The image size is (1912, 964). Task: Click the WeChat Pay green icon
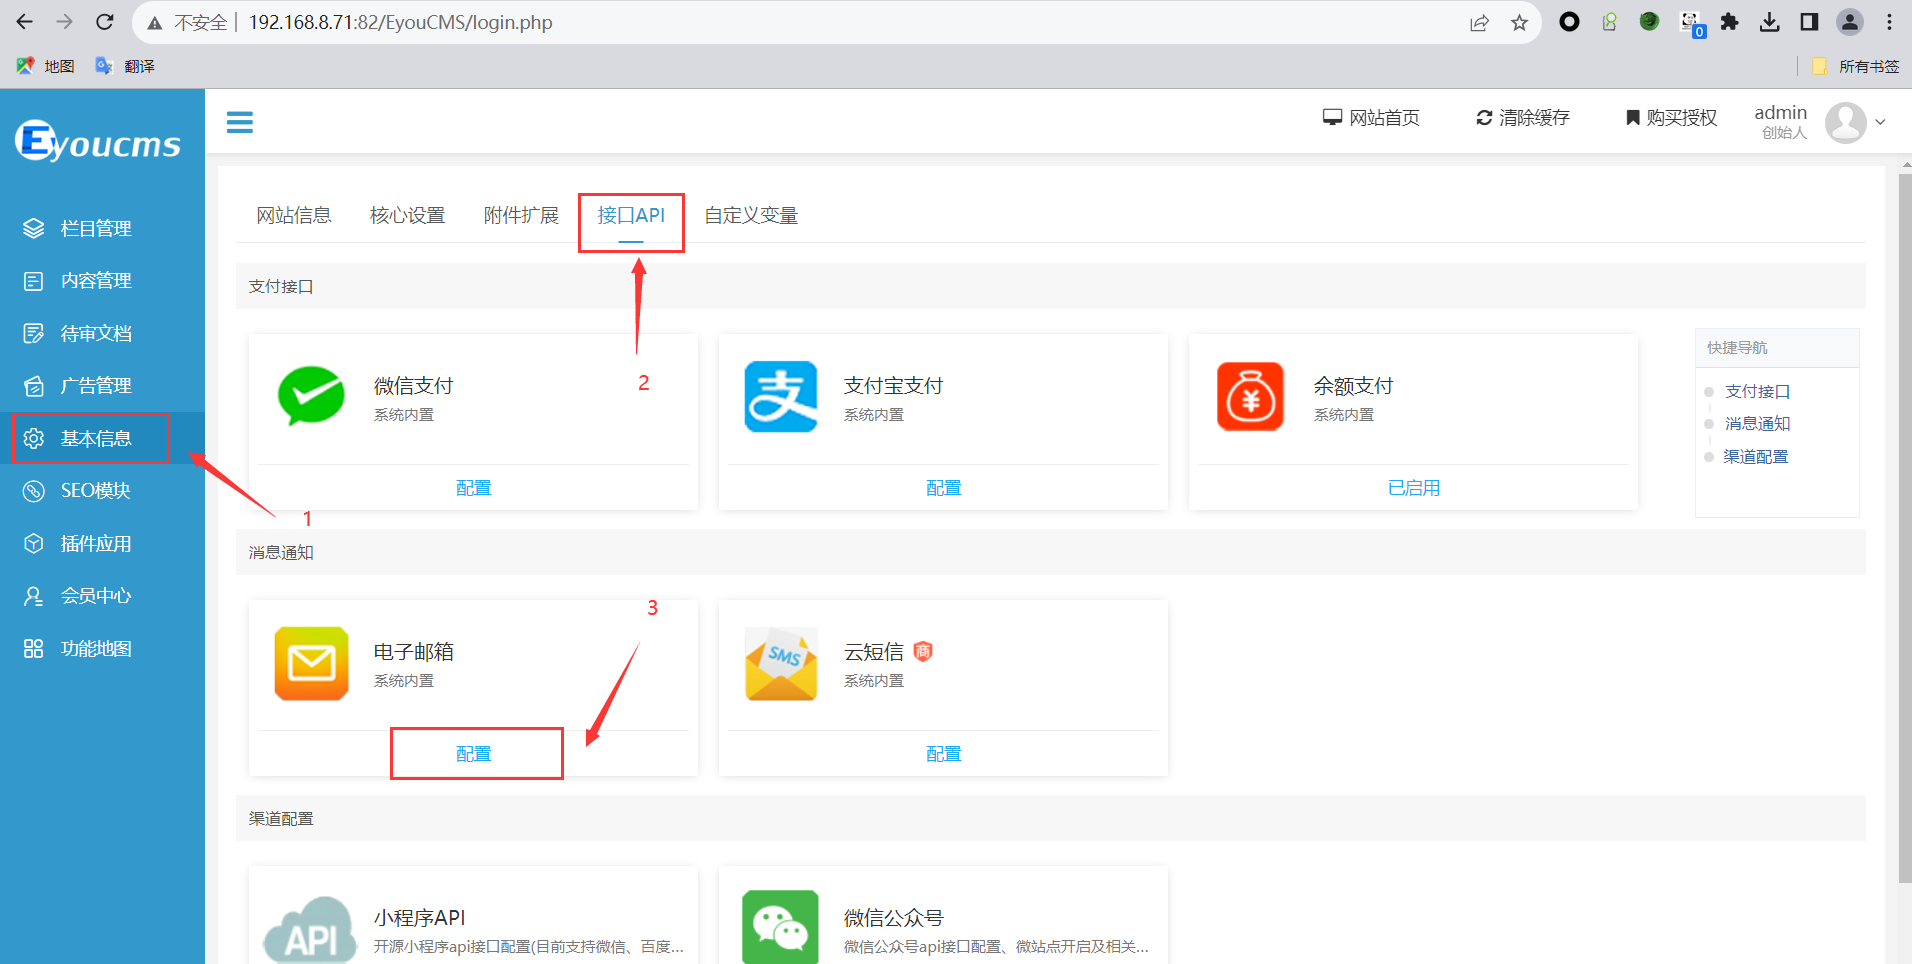click(311, 396)
